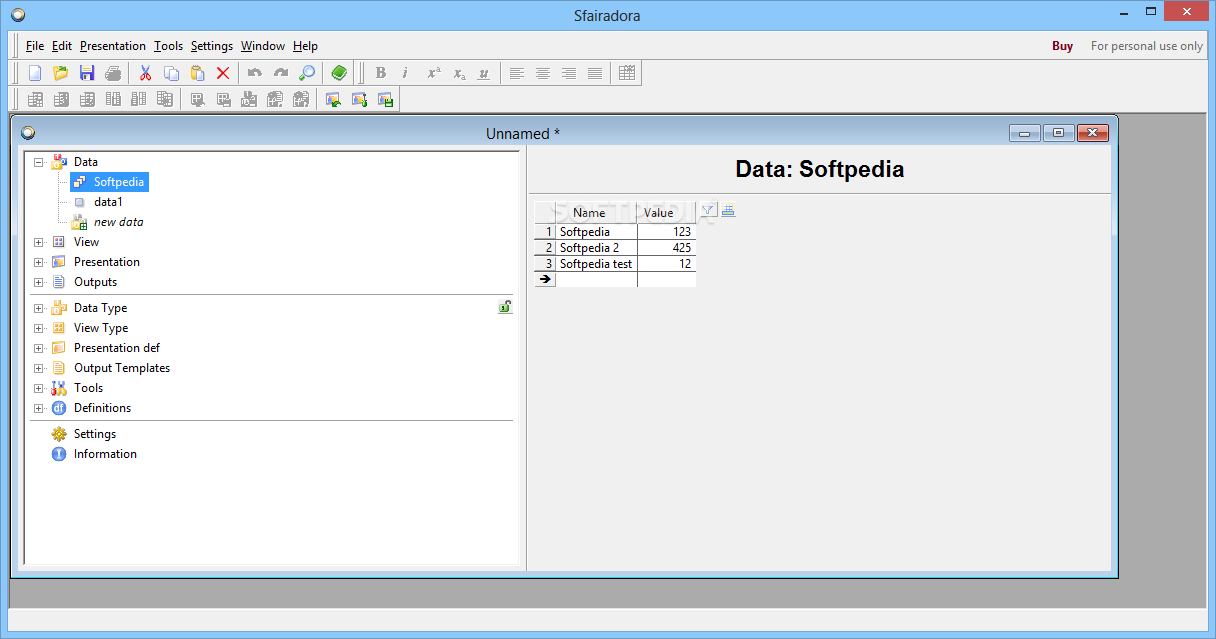This screenshot has height=639, width=1216.
Task: Open the Settings menu
Action: 212,46
